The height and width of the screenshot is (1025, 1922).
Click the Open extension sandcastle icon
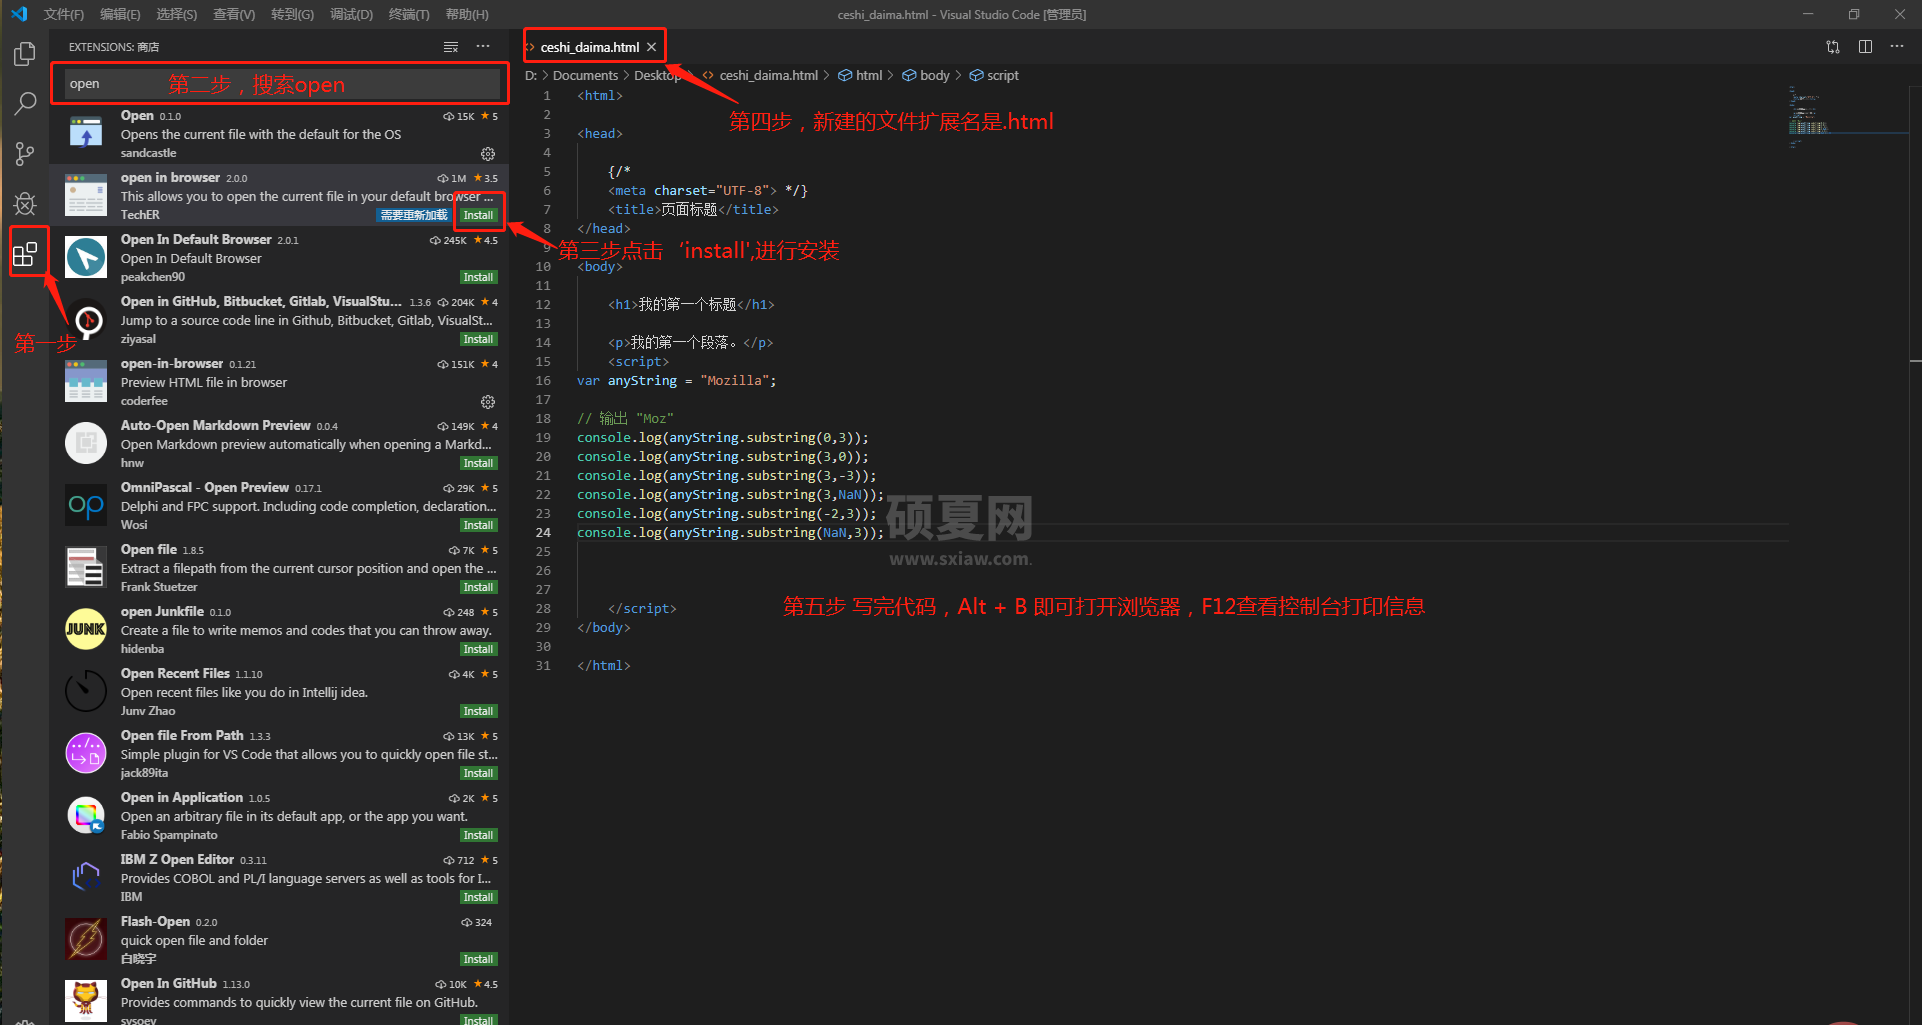86,134
